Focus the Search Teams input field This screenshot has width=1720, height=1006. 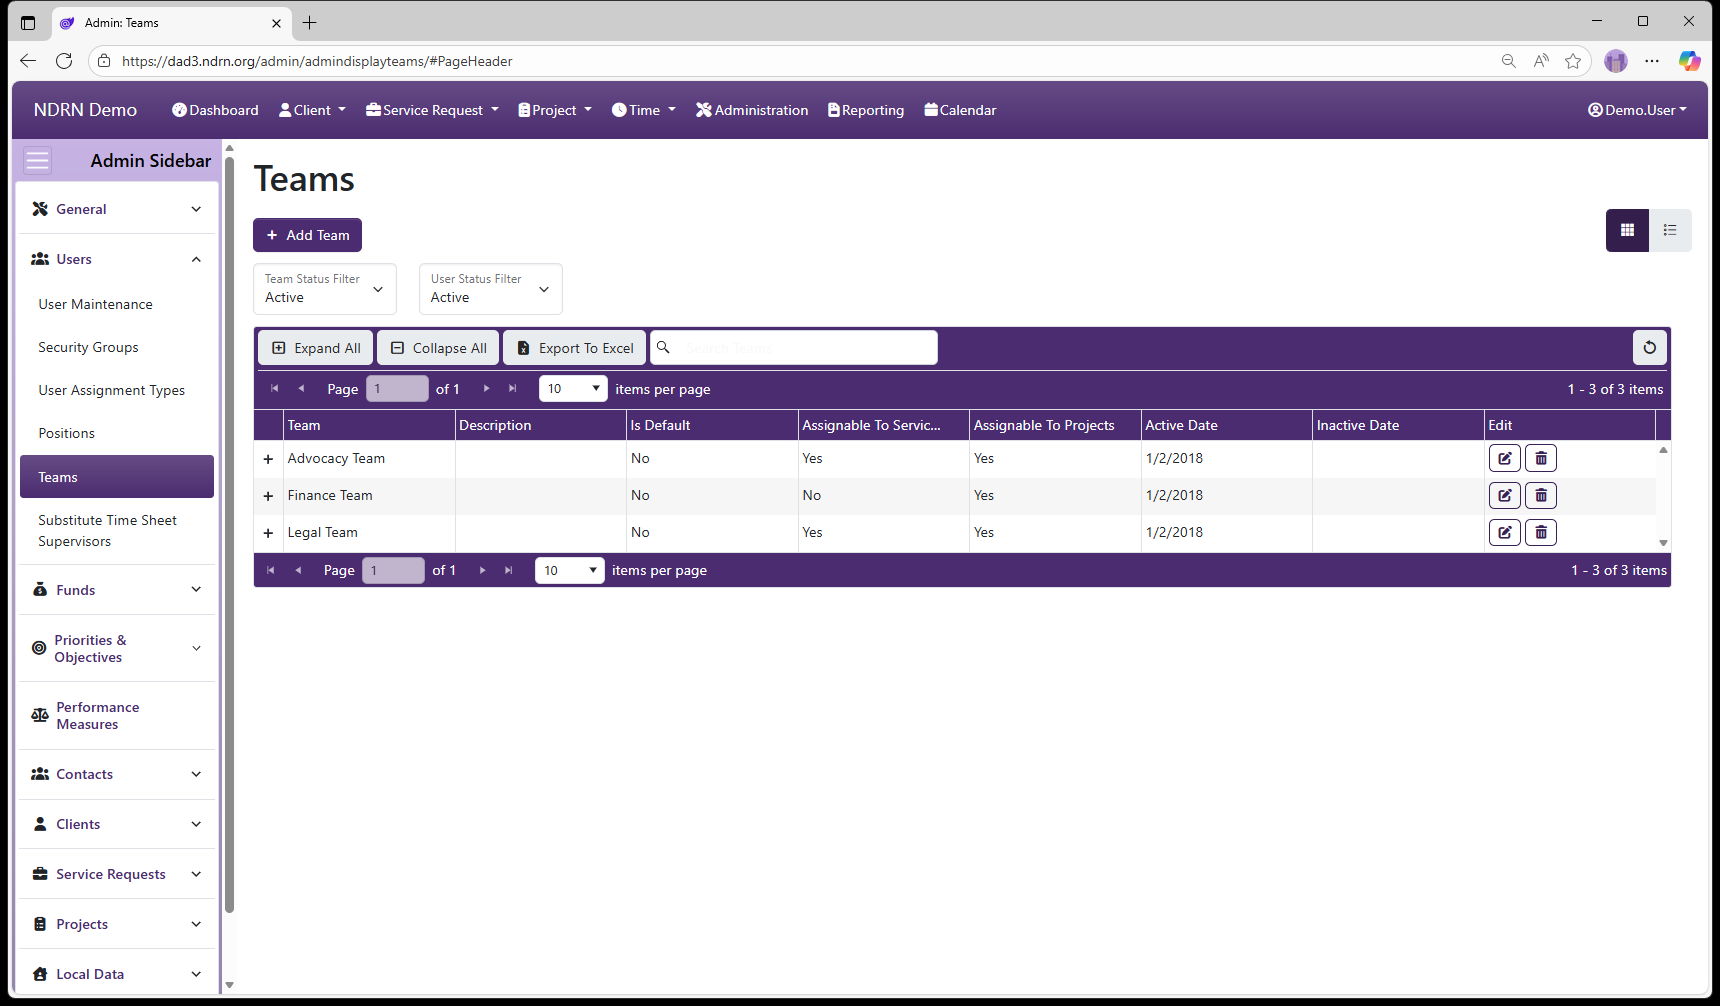point(794,348)
